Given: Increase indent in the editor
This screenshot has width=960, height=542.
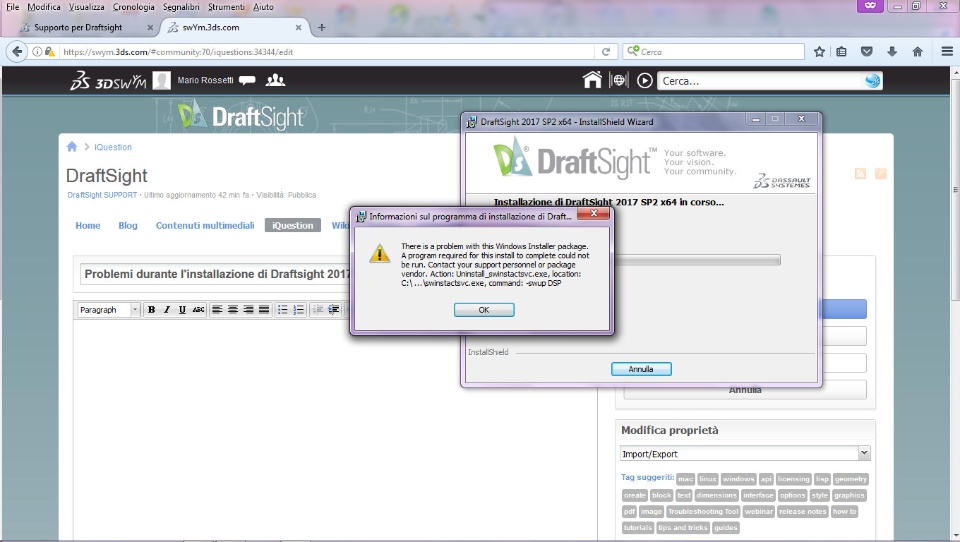Looking at the screenshot, I should point(333,310).
